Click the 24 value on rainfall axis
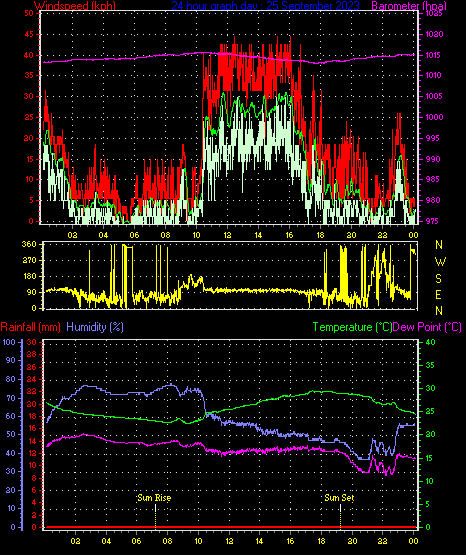Viewport: 466px width, 555px height. (32, 379)
